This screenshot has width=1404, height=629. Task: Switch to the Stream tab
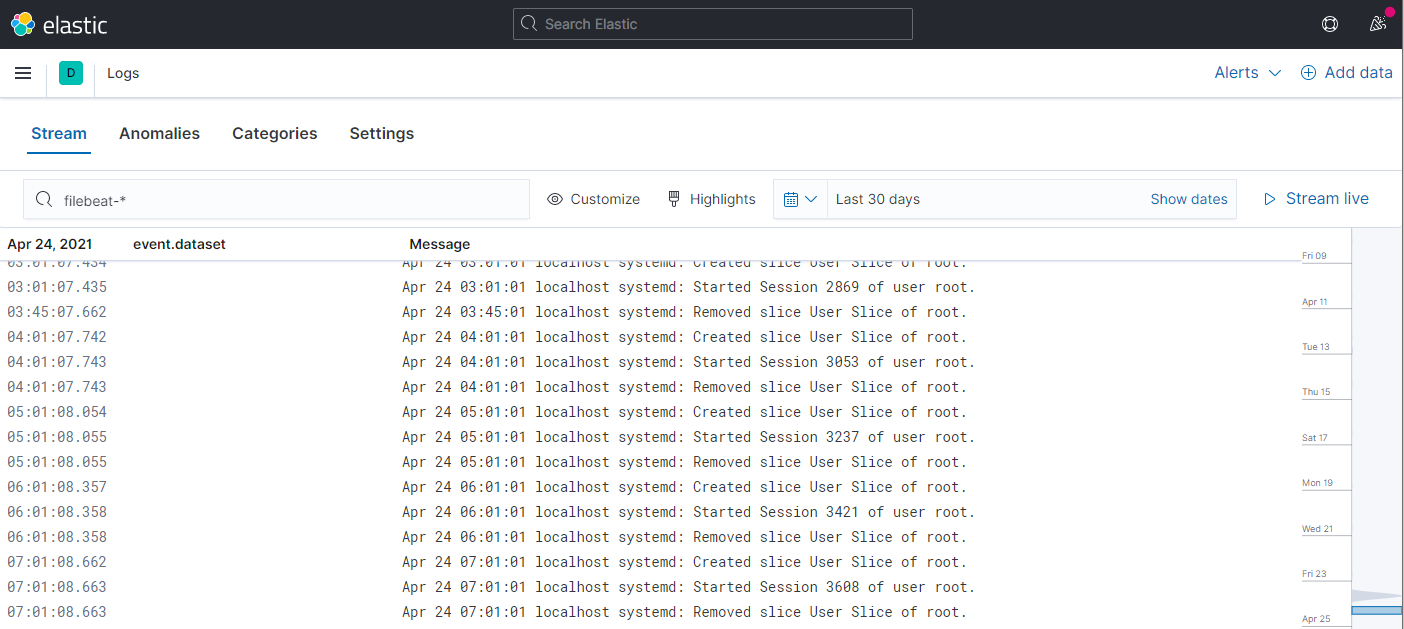click(59, 133)
